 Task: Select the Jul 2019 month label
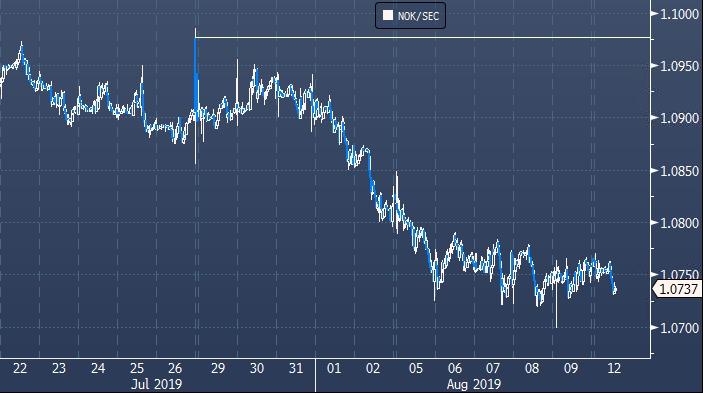156,384
